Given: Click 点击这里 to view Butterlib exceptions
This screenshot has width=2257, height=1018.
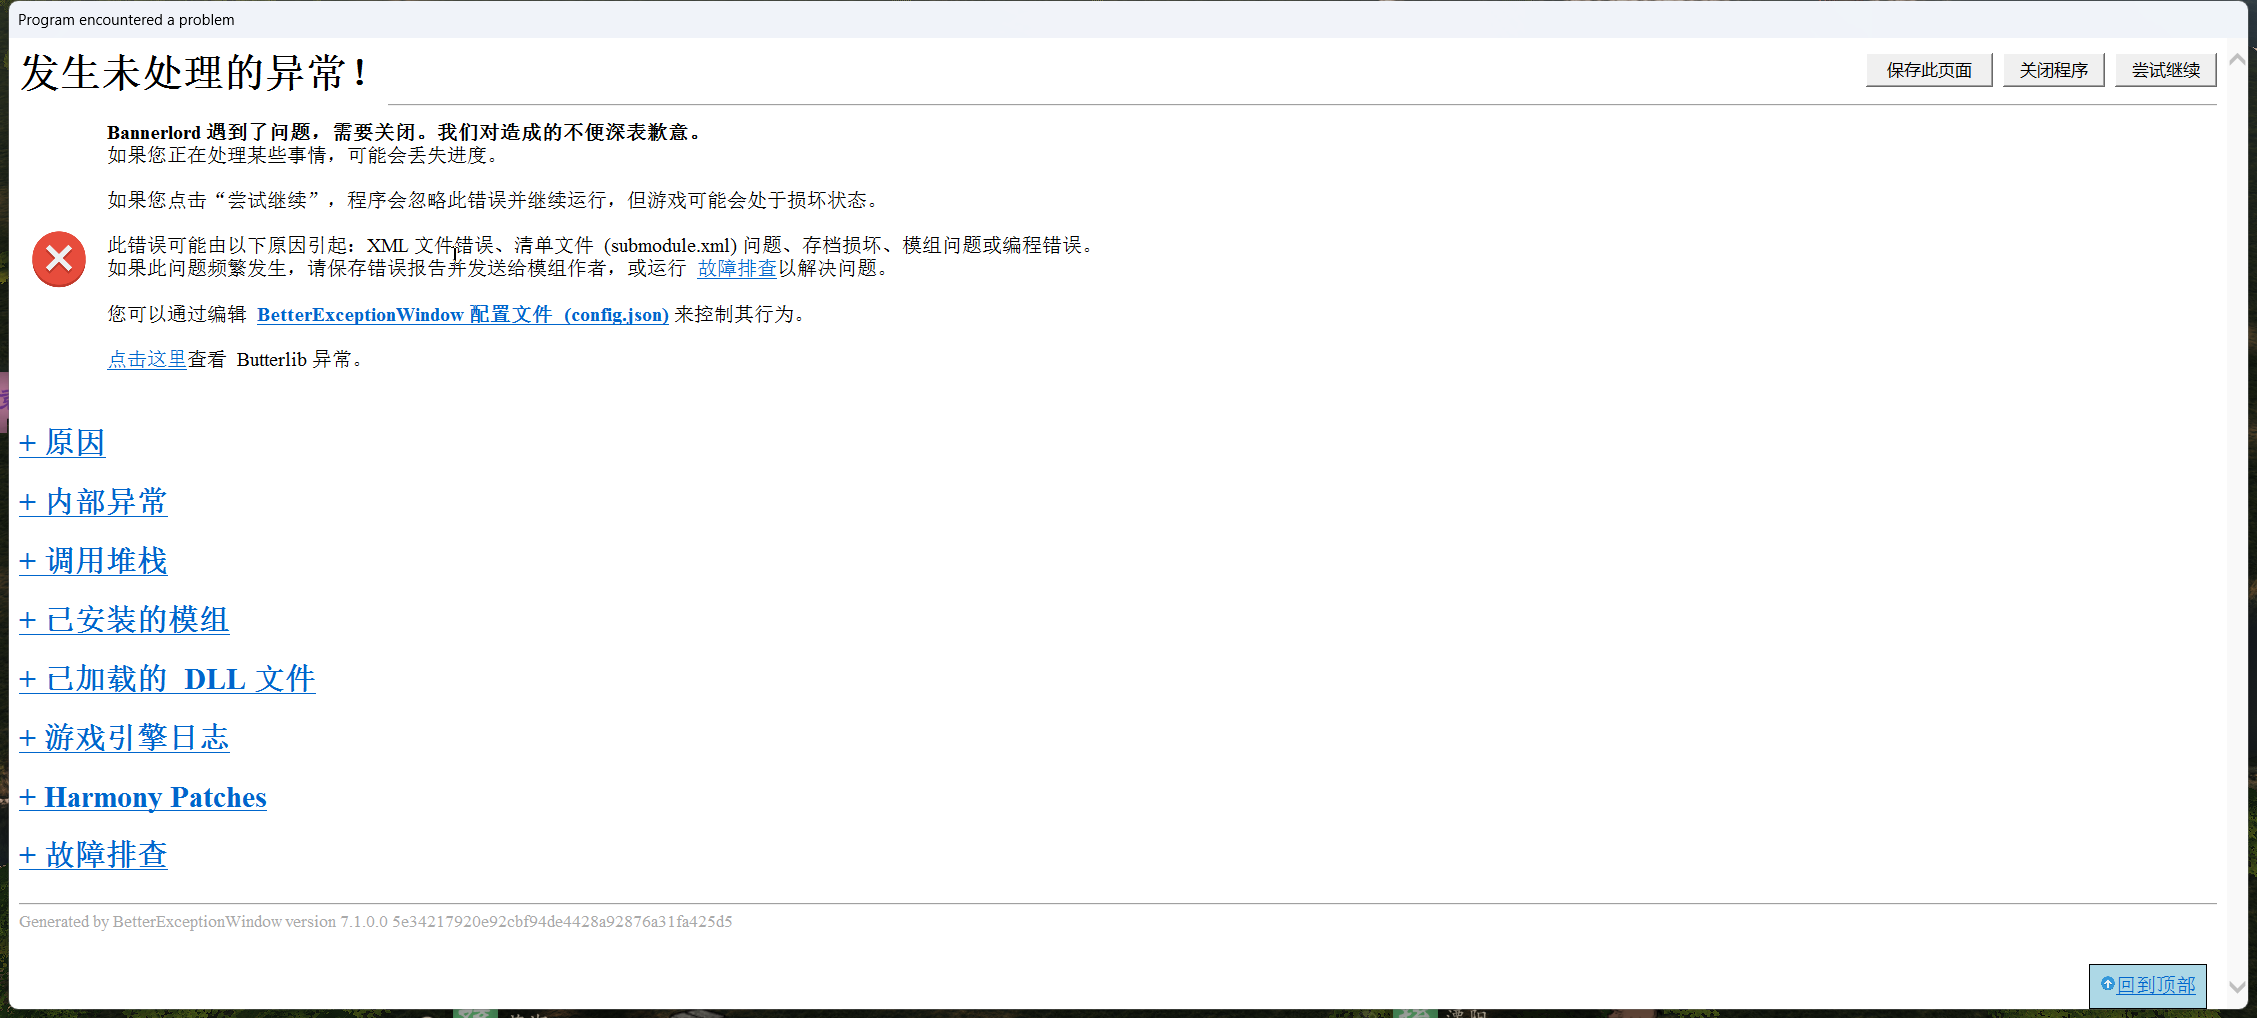Looking at the screenshot, I should (x=146, y=359).
